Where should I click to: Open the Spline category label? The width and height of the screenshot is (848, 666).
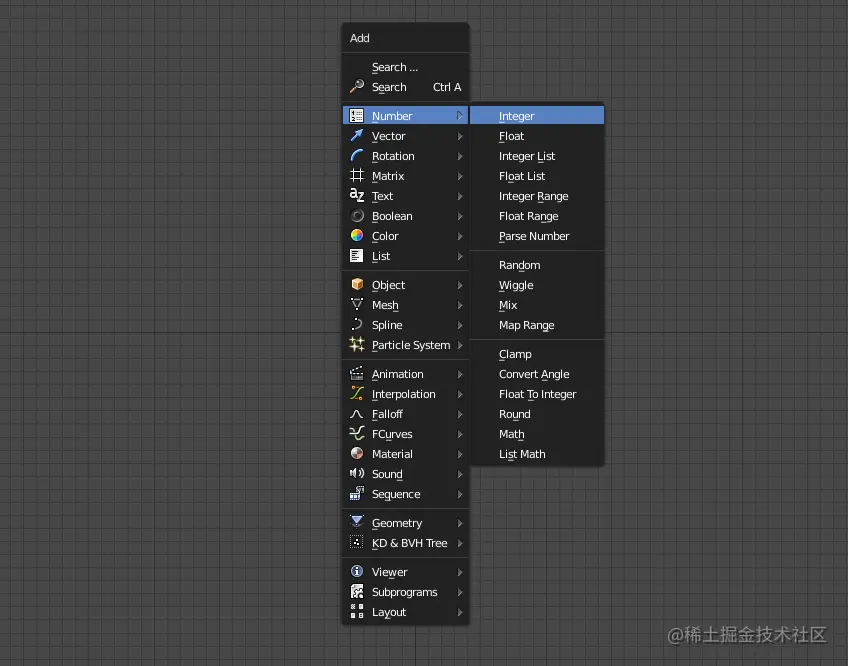[x=387, y=325]
